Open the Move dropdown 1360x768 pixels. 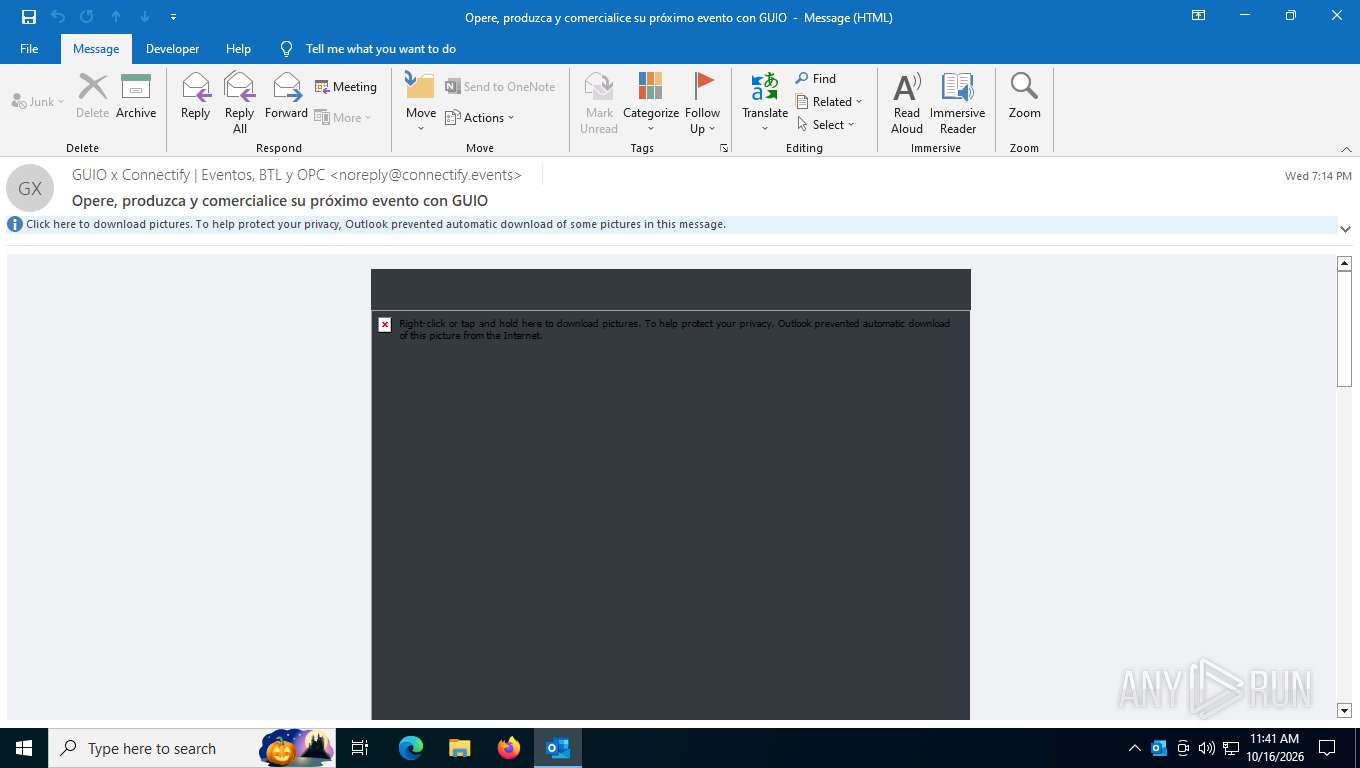click(x=421, y=103)
